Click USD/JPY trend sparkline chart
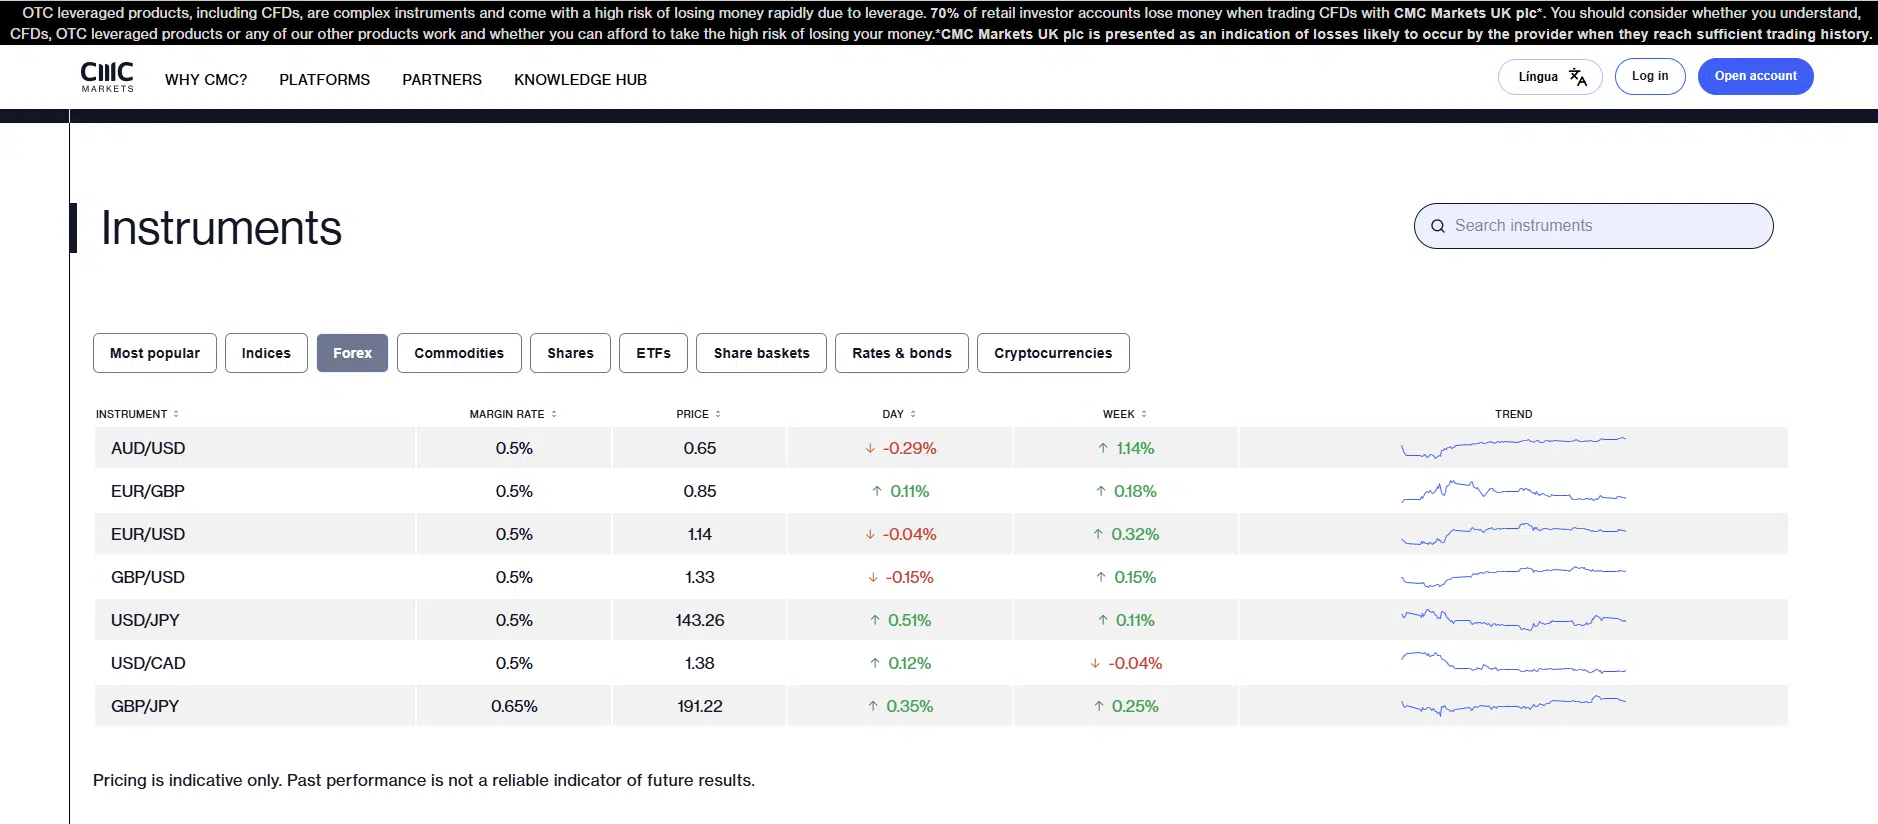Viewport: 1878px width, 824px height. (x=1513, y=620)
